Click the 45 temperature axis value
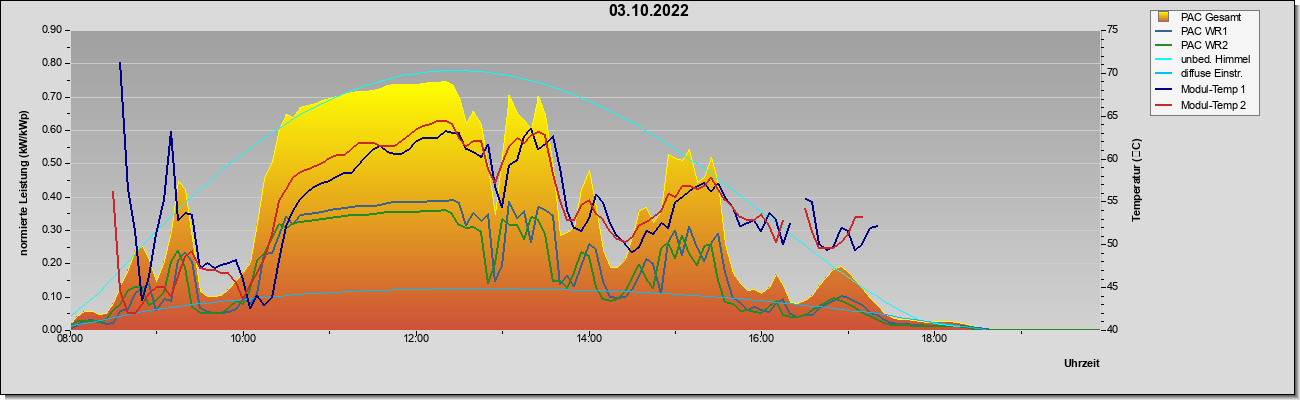The width and height of the screenshot is (1300, 400). [1113, 287]
